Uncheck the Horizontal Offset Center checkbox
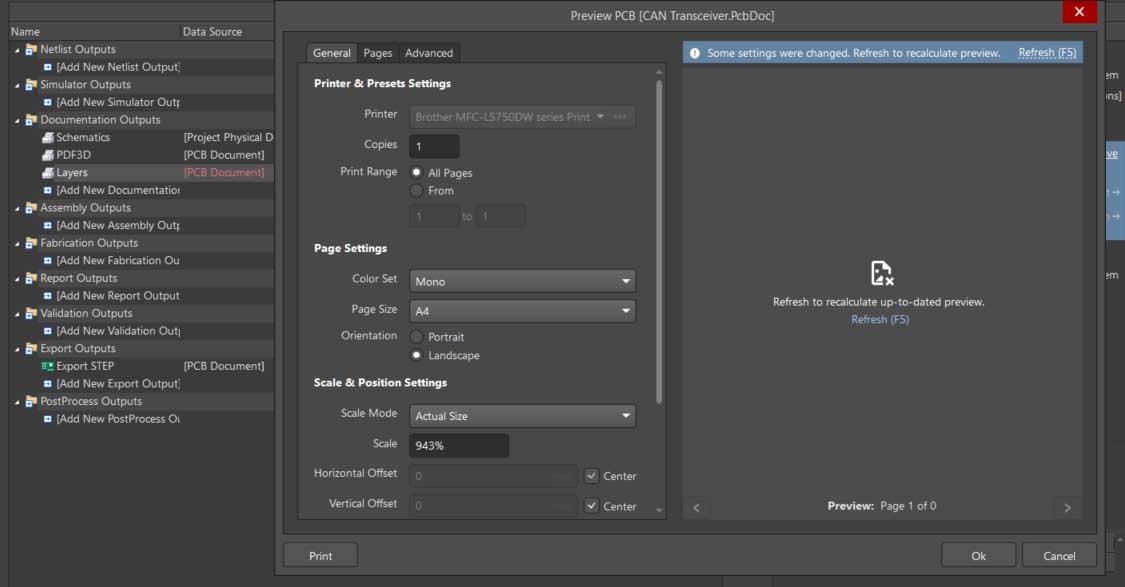Viewport: 1125px width, 587px height. [592, 476]
